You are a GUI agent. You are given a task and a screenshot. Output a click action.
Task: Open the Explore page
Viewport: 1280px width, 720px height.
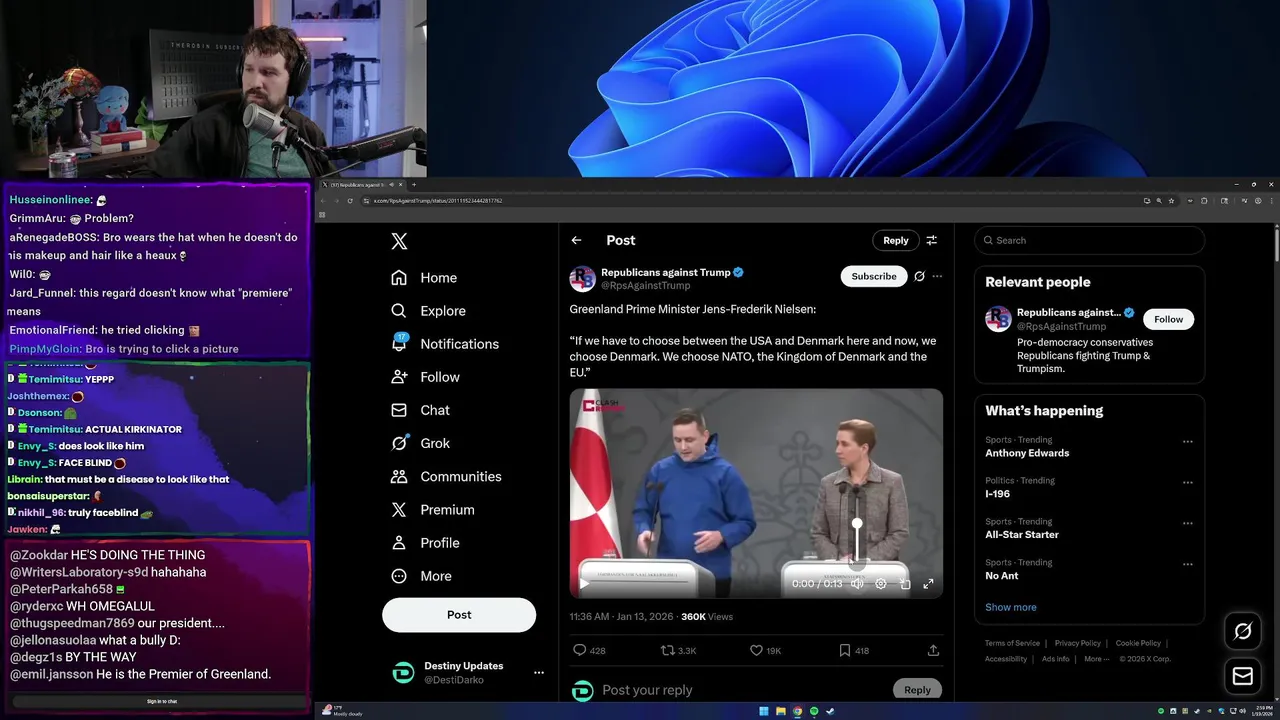(x=428, y=311)
